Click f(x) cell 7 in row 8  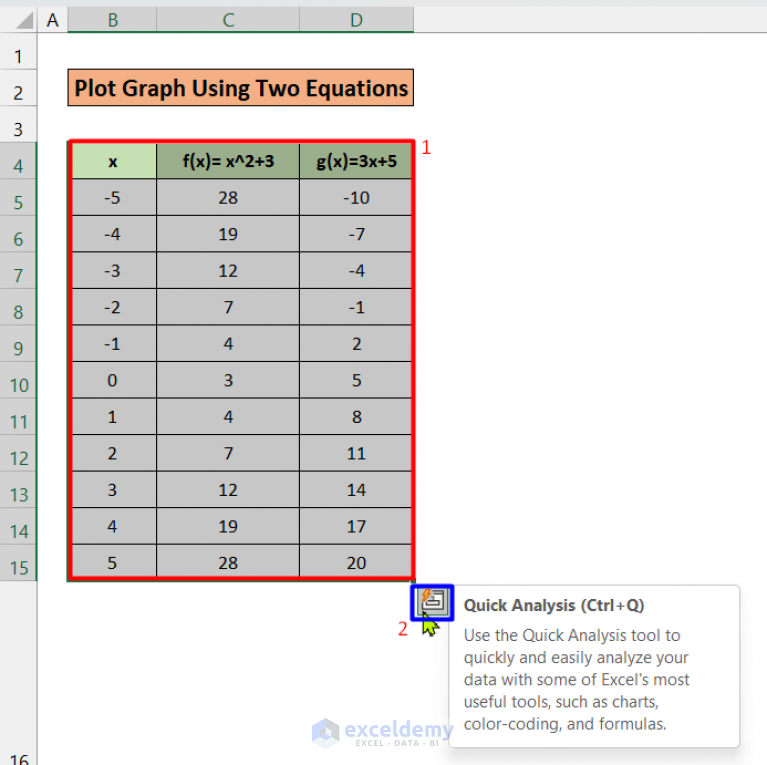coord(228,307)
